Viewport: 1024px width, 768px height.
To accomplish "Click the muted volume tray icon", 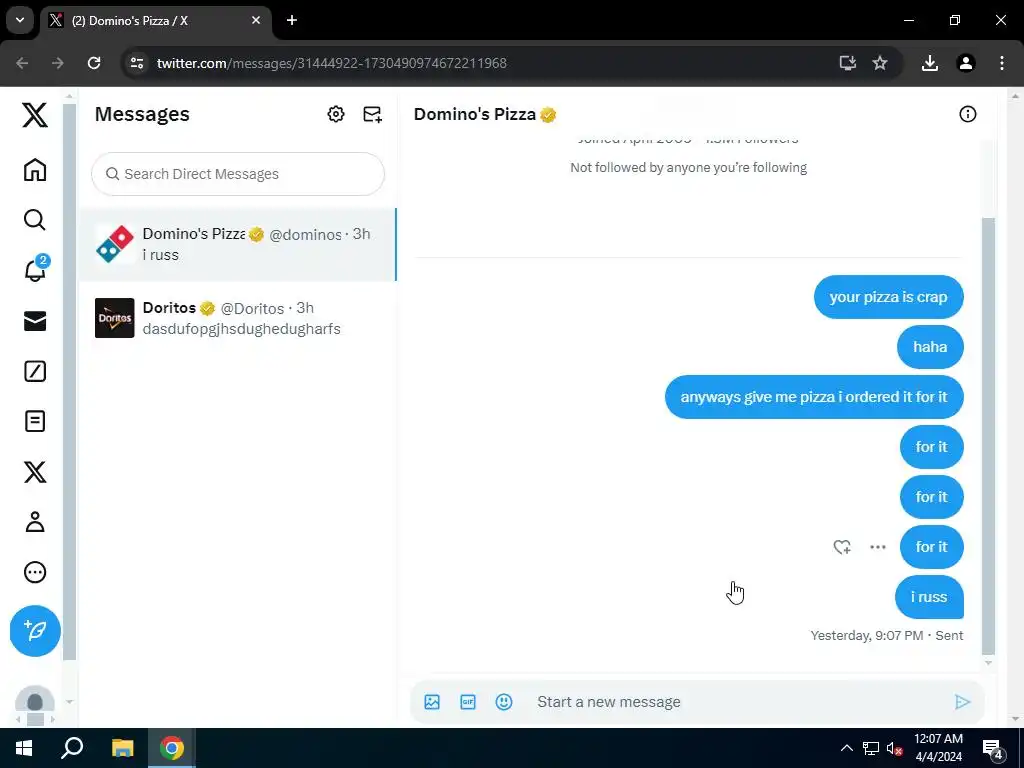I will point(895,748).
